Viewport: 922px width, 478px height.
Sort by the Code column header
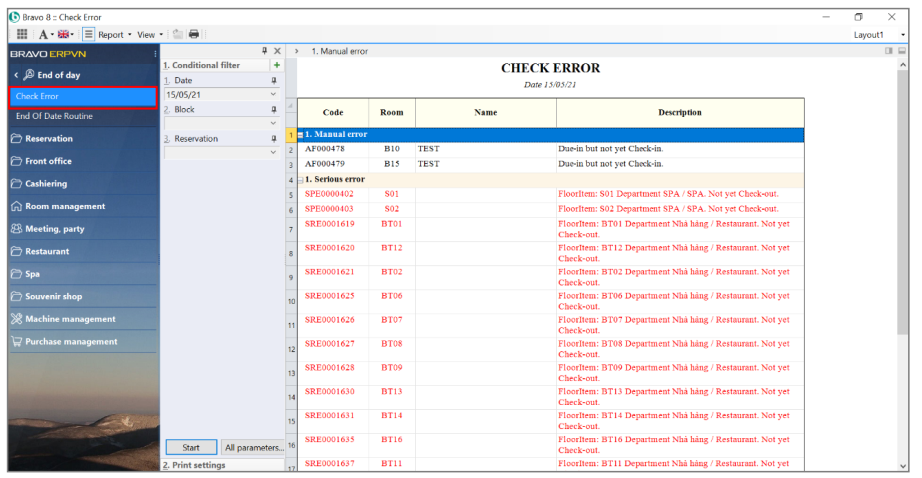click(333, 112)
